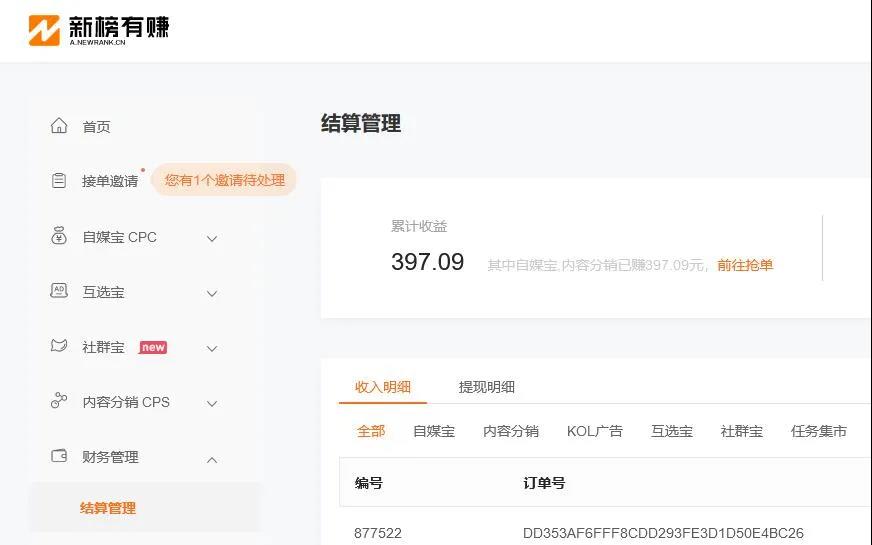872x545 pixels.
Task: Click the 接单邀请 clipboard icon
Action: (59, 181)
